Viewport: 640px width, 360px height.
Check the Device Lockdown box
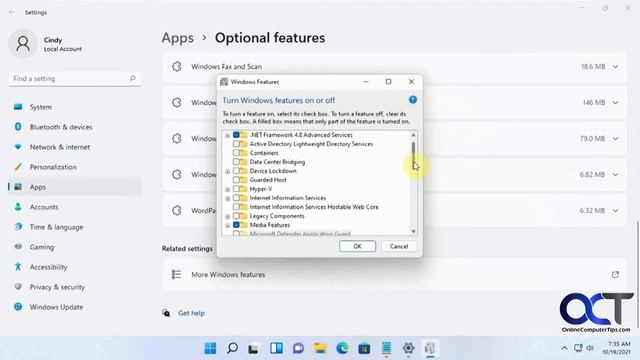[x=236, y=171]
